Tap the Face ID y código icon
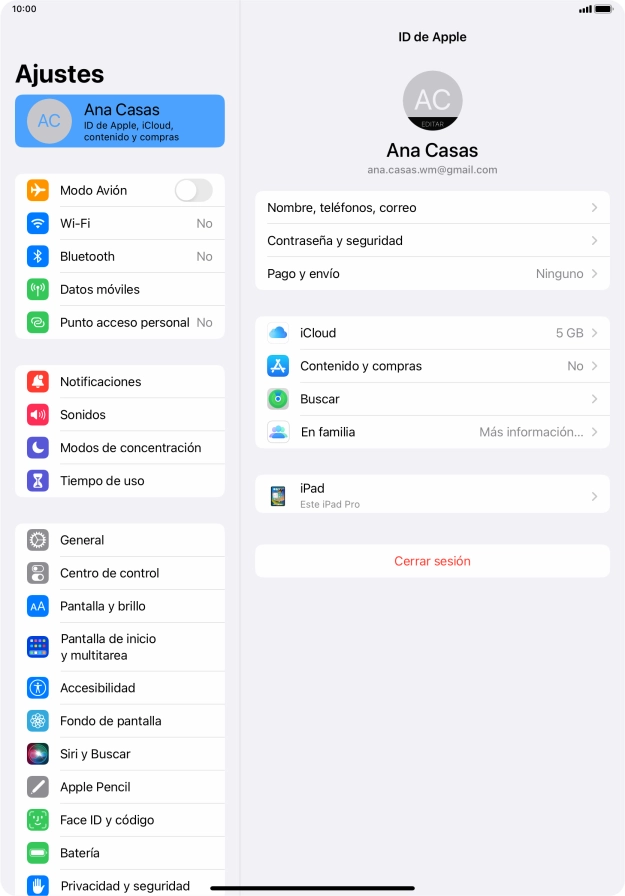Screen dimensions: 625x896 click(38, 820)
